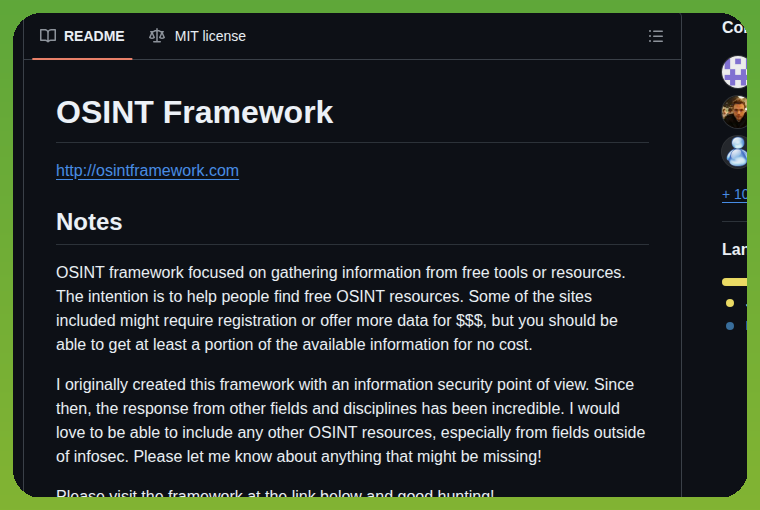Open the outline table of contents icon
The image size is (760, 510).
click(656, 36)
